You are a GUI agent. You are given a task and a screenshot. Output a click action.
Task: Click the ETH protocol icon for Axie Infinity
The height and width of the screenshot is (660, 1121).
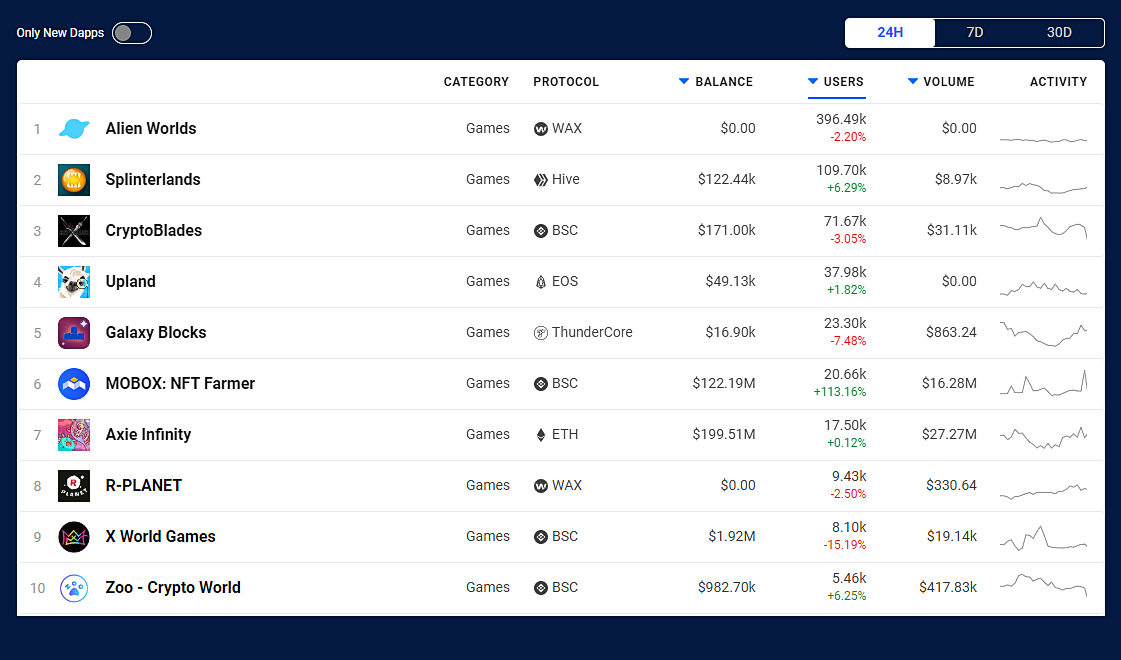pos(540,435)
